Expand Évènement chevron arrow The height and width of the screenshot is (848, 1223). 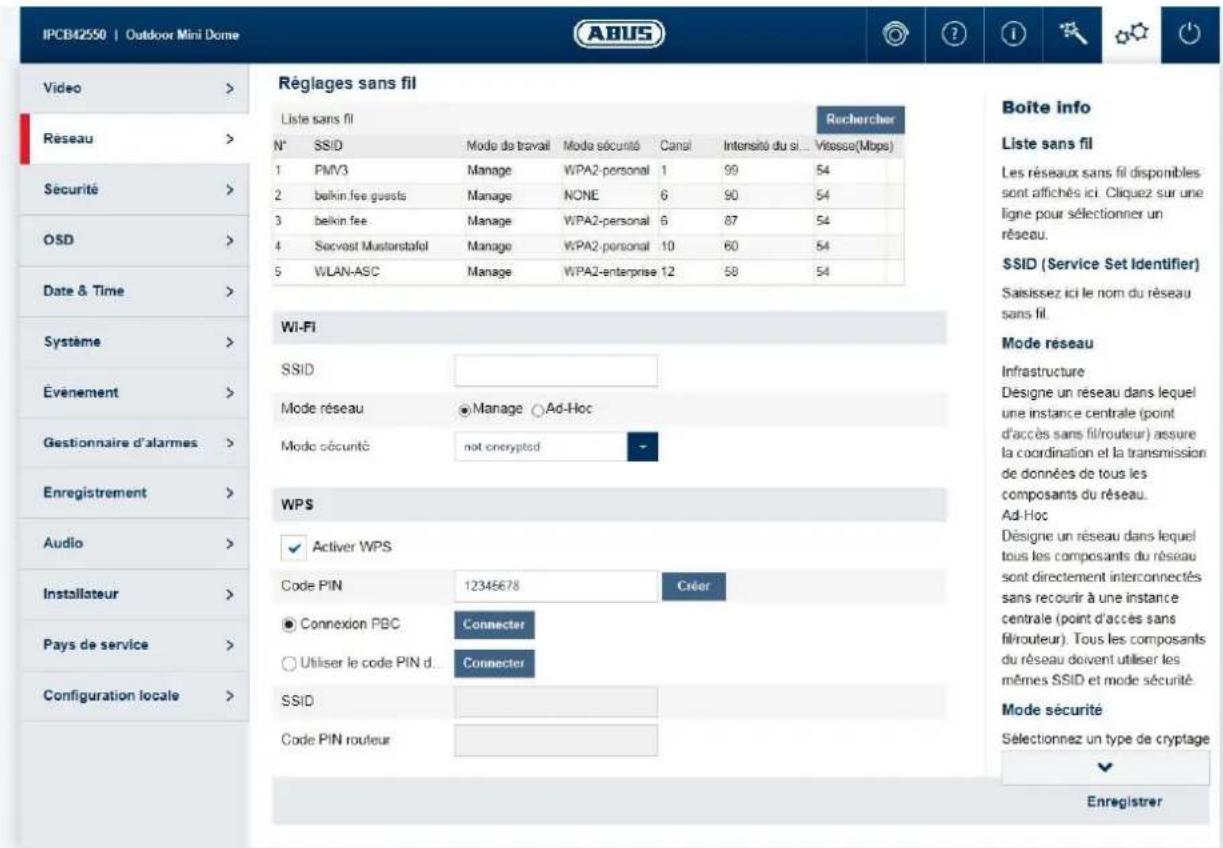(229, 392)
